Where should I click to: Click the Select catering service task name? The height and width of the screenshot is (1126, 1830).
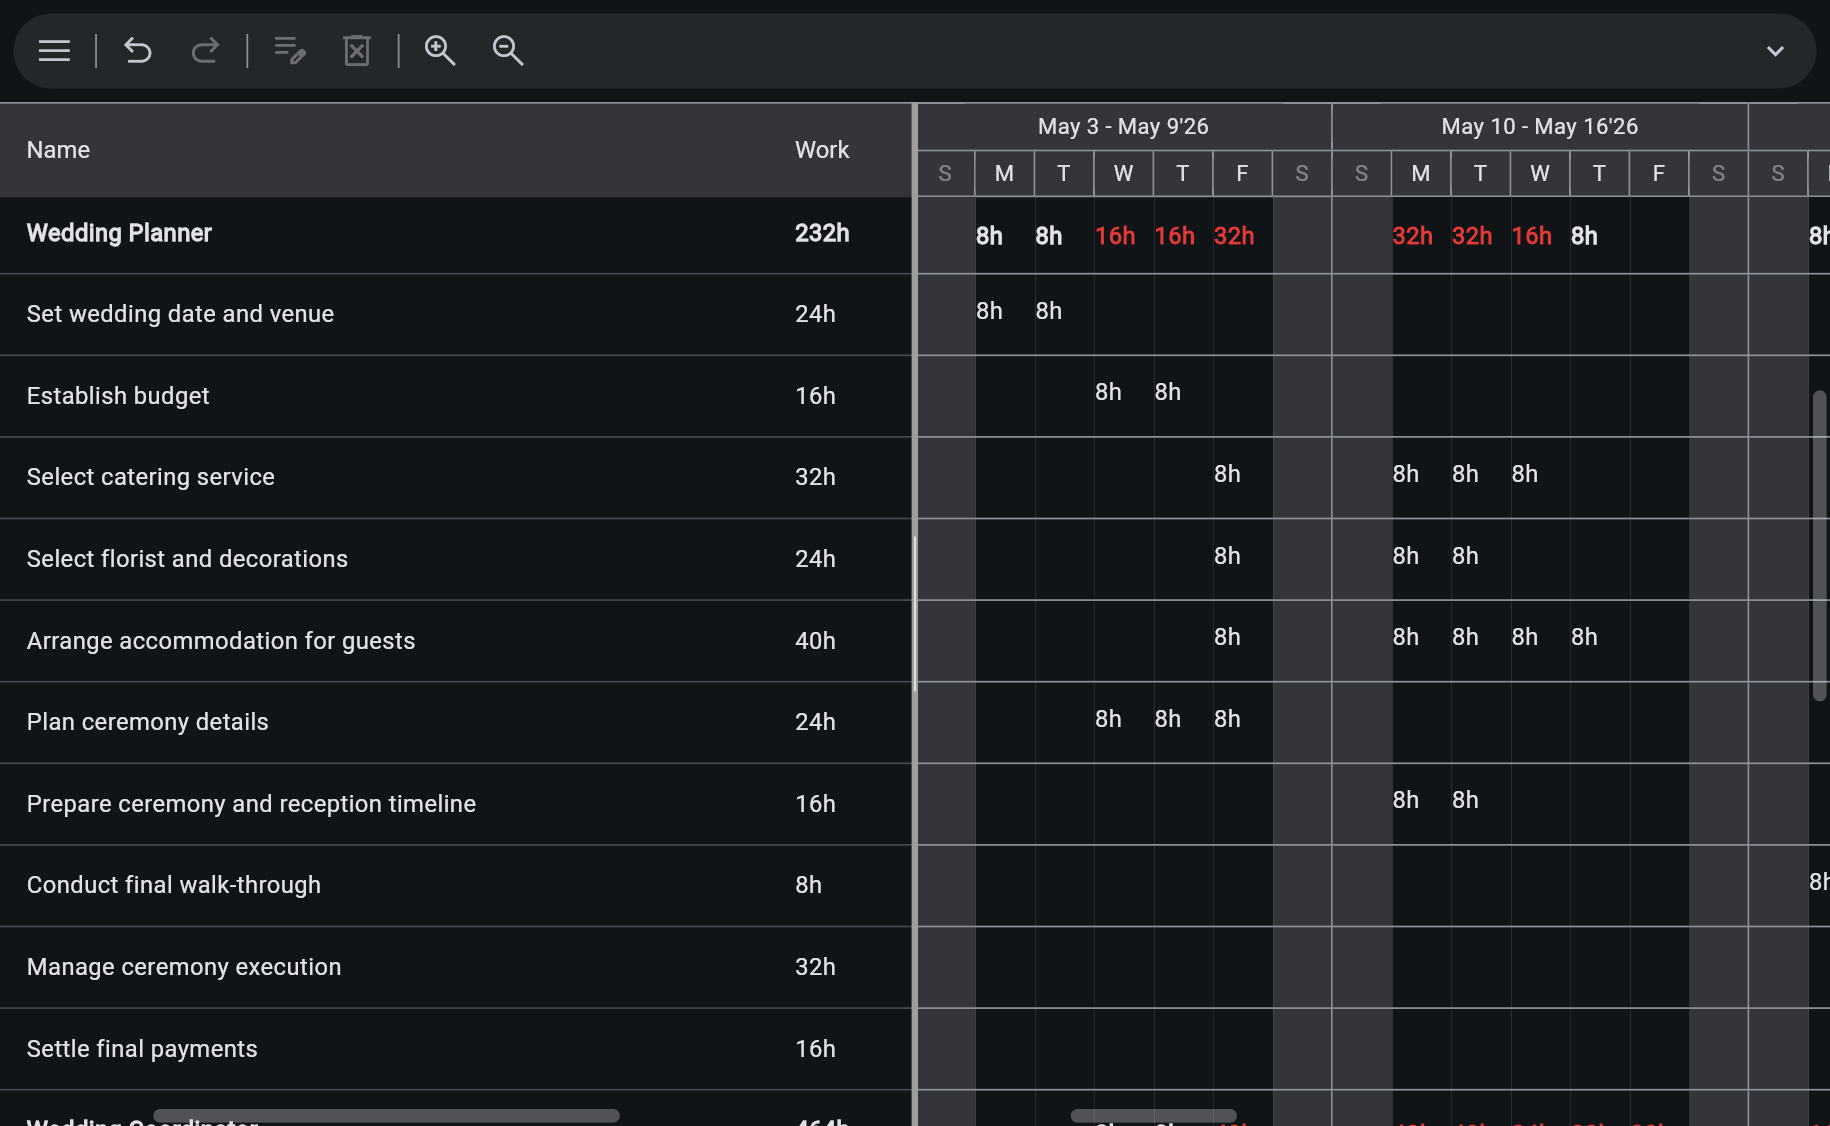point(150,477)
